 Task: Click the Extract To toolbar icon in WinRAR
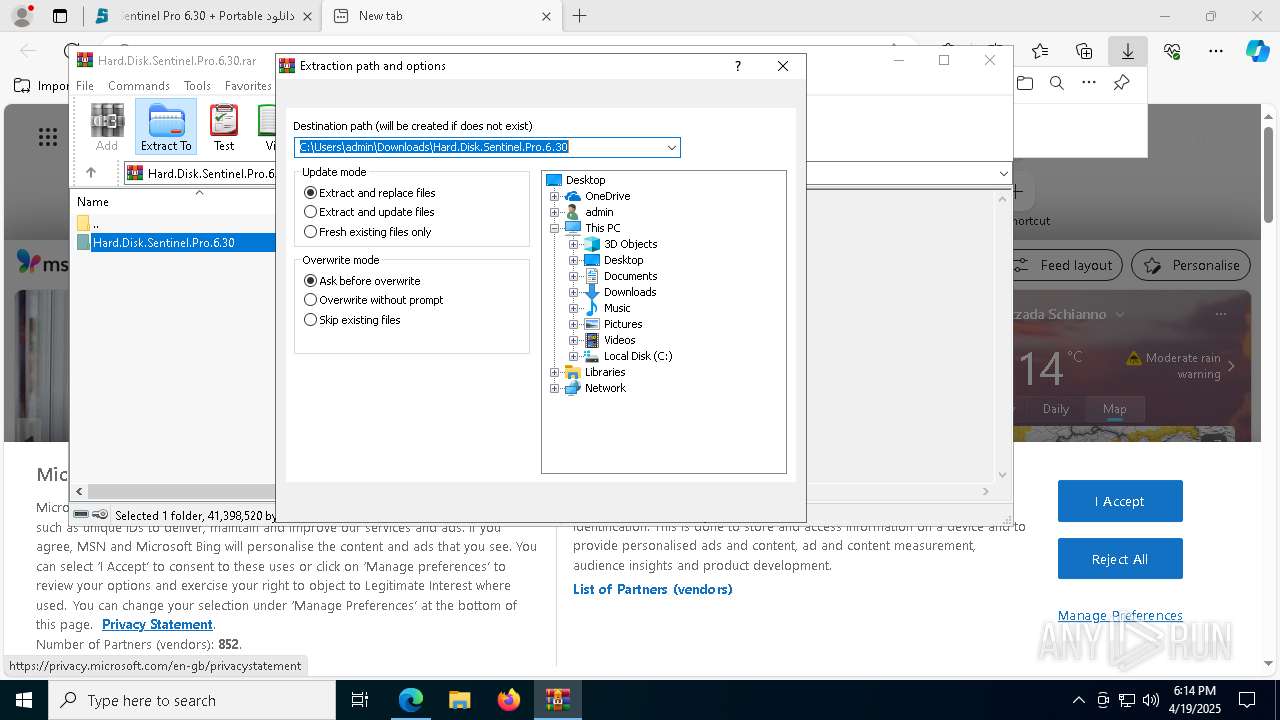coord(166,127)
